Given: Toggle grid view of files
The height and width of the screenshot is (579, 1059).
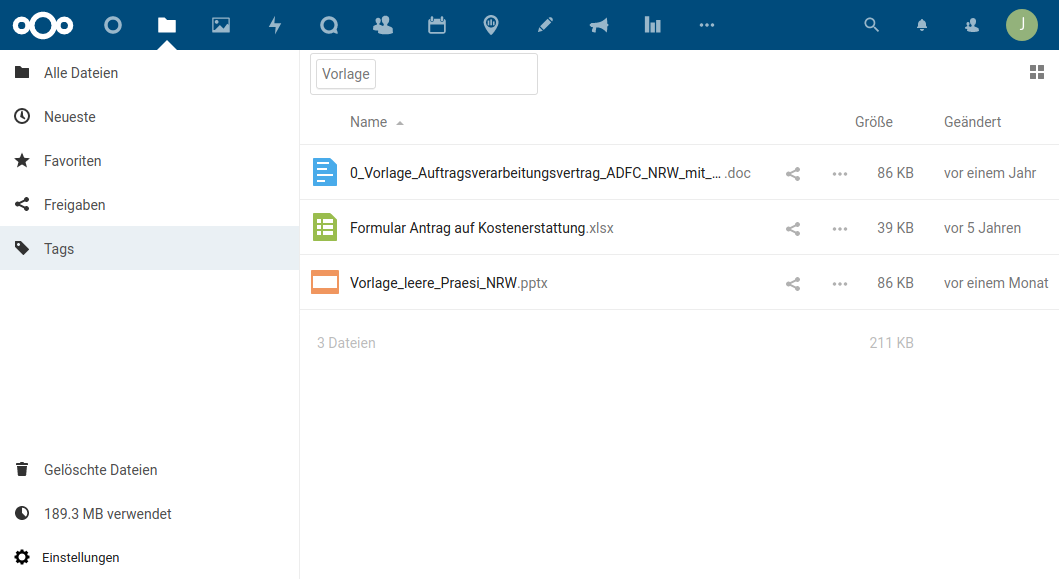Looking at the screenshot, I should 1036,72.
